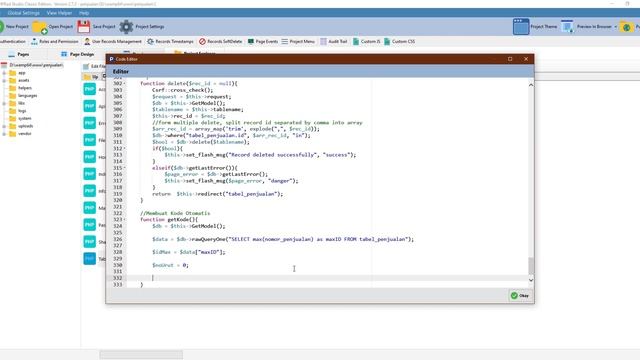Click the redirect tabel_penjualan return line

218,194
